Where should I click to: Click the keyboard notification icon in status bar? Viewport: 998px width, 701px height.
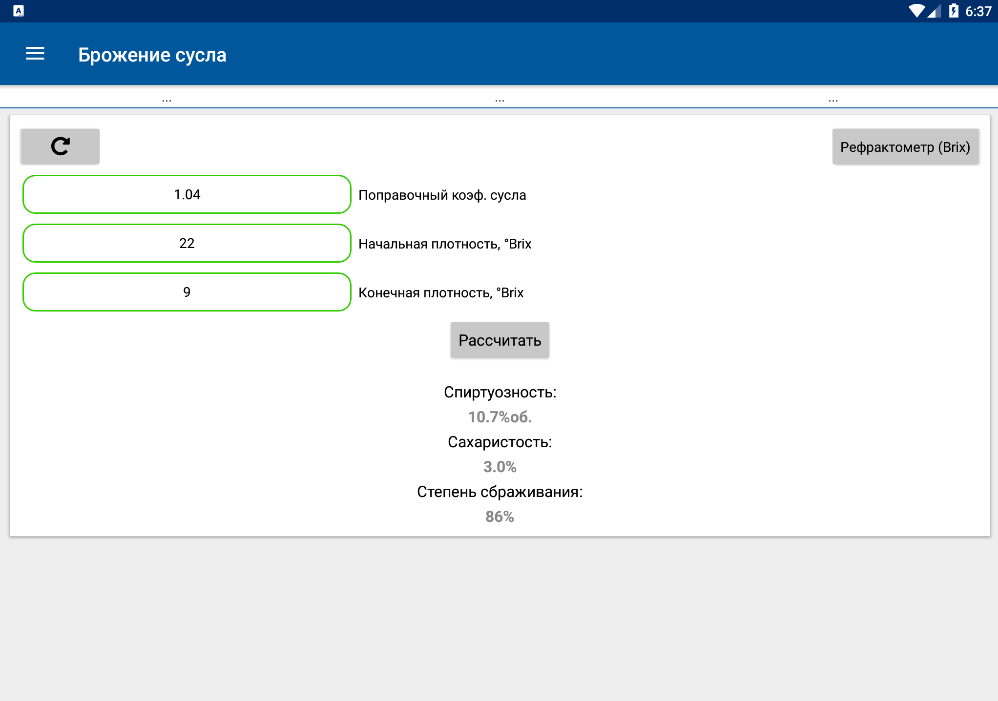tap(18, 11)
